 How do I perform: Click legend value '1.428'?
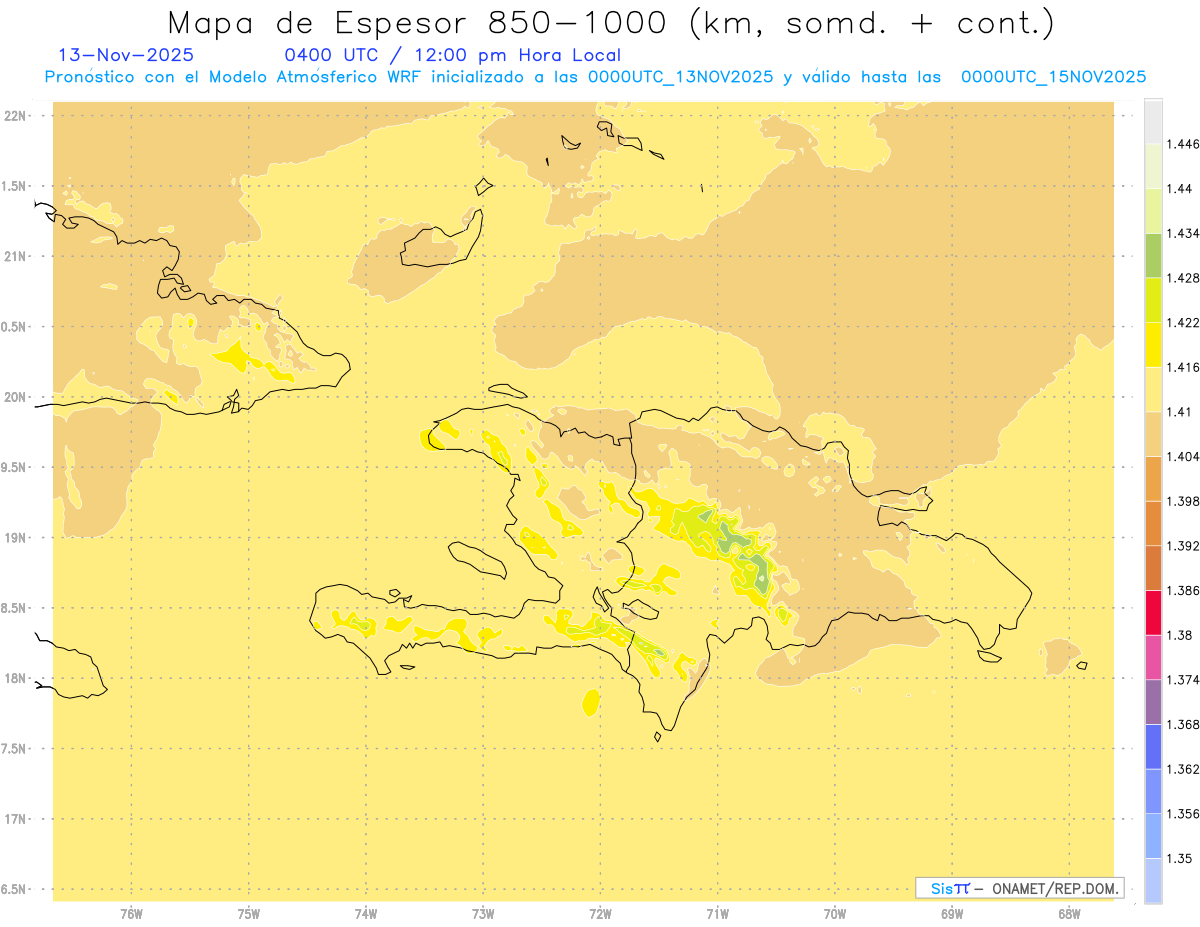[1183, 278]
